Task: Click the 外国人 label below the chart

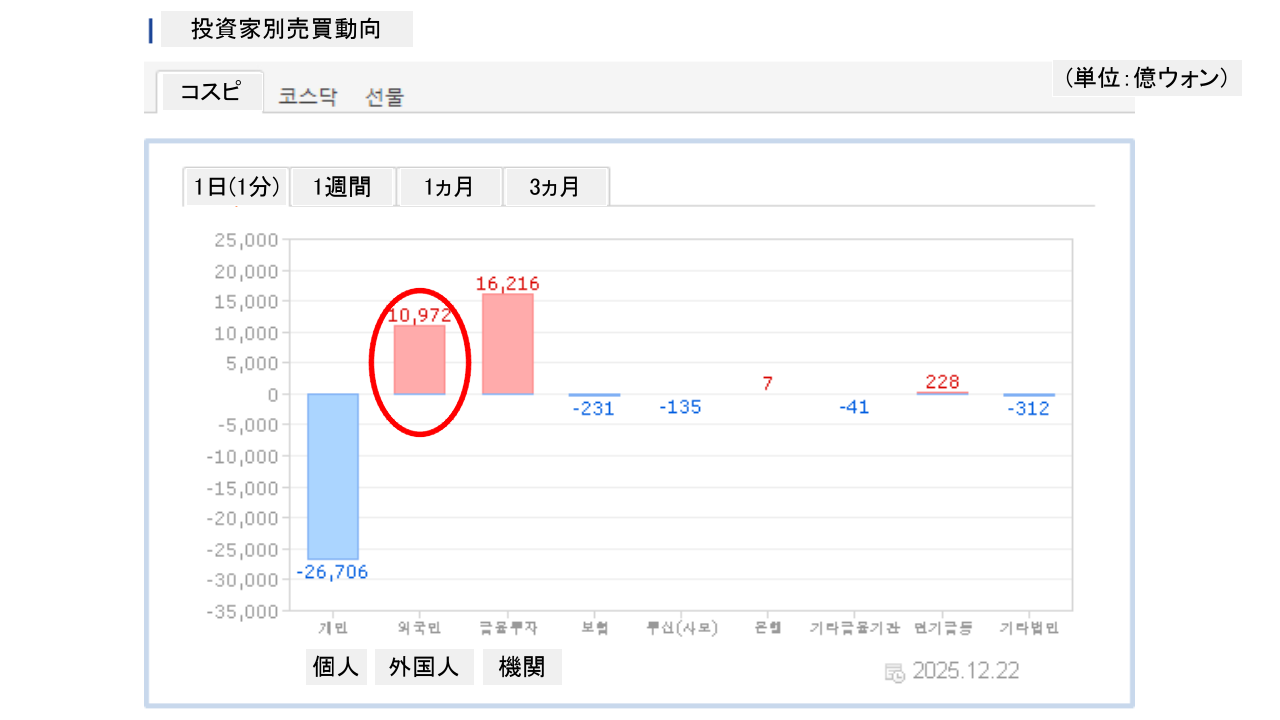Action: [424, 667]
